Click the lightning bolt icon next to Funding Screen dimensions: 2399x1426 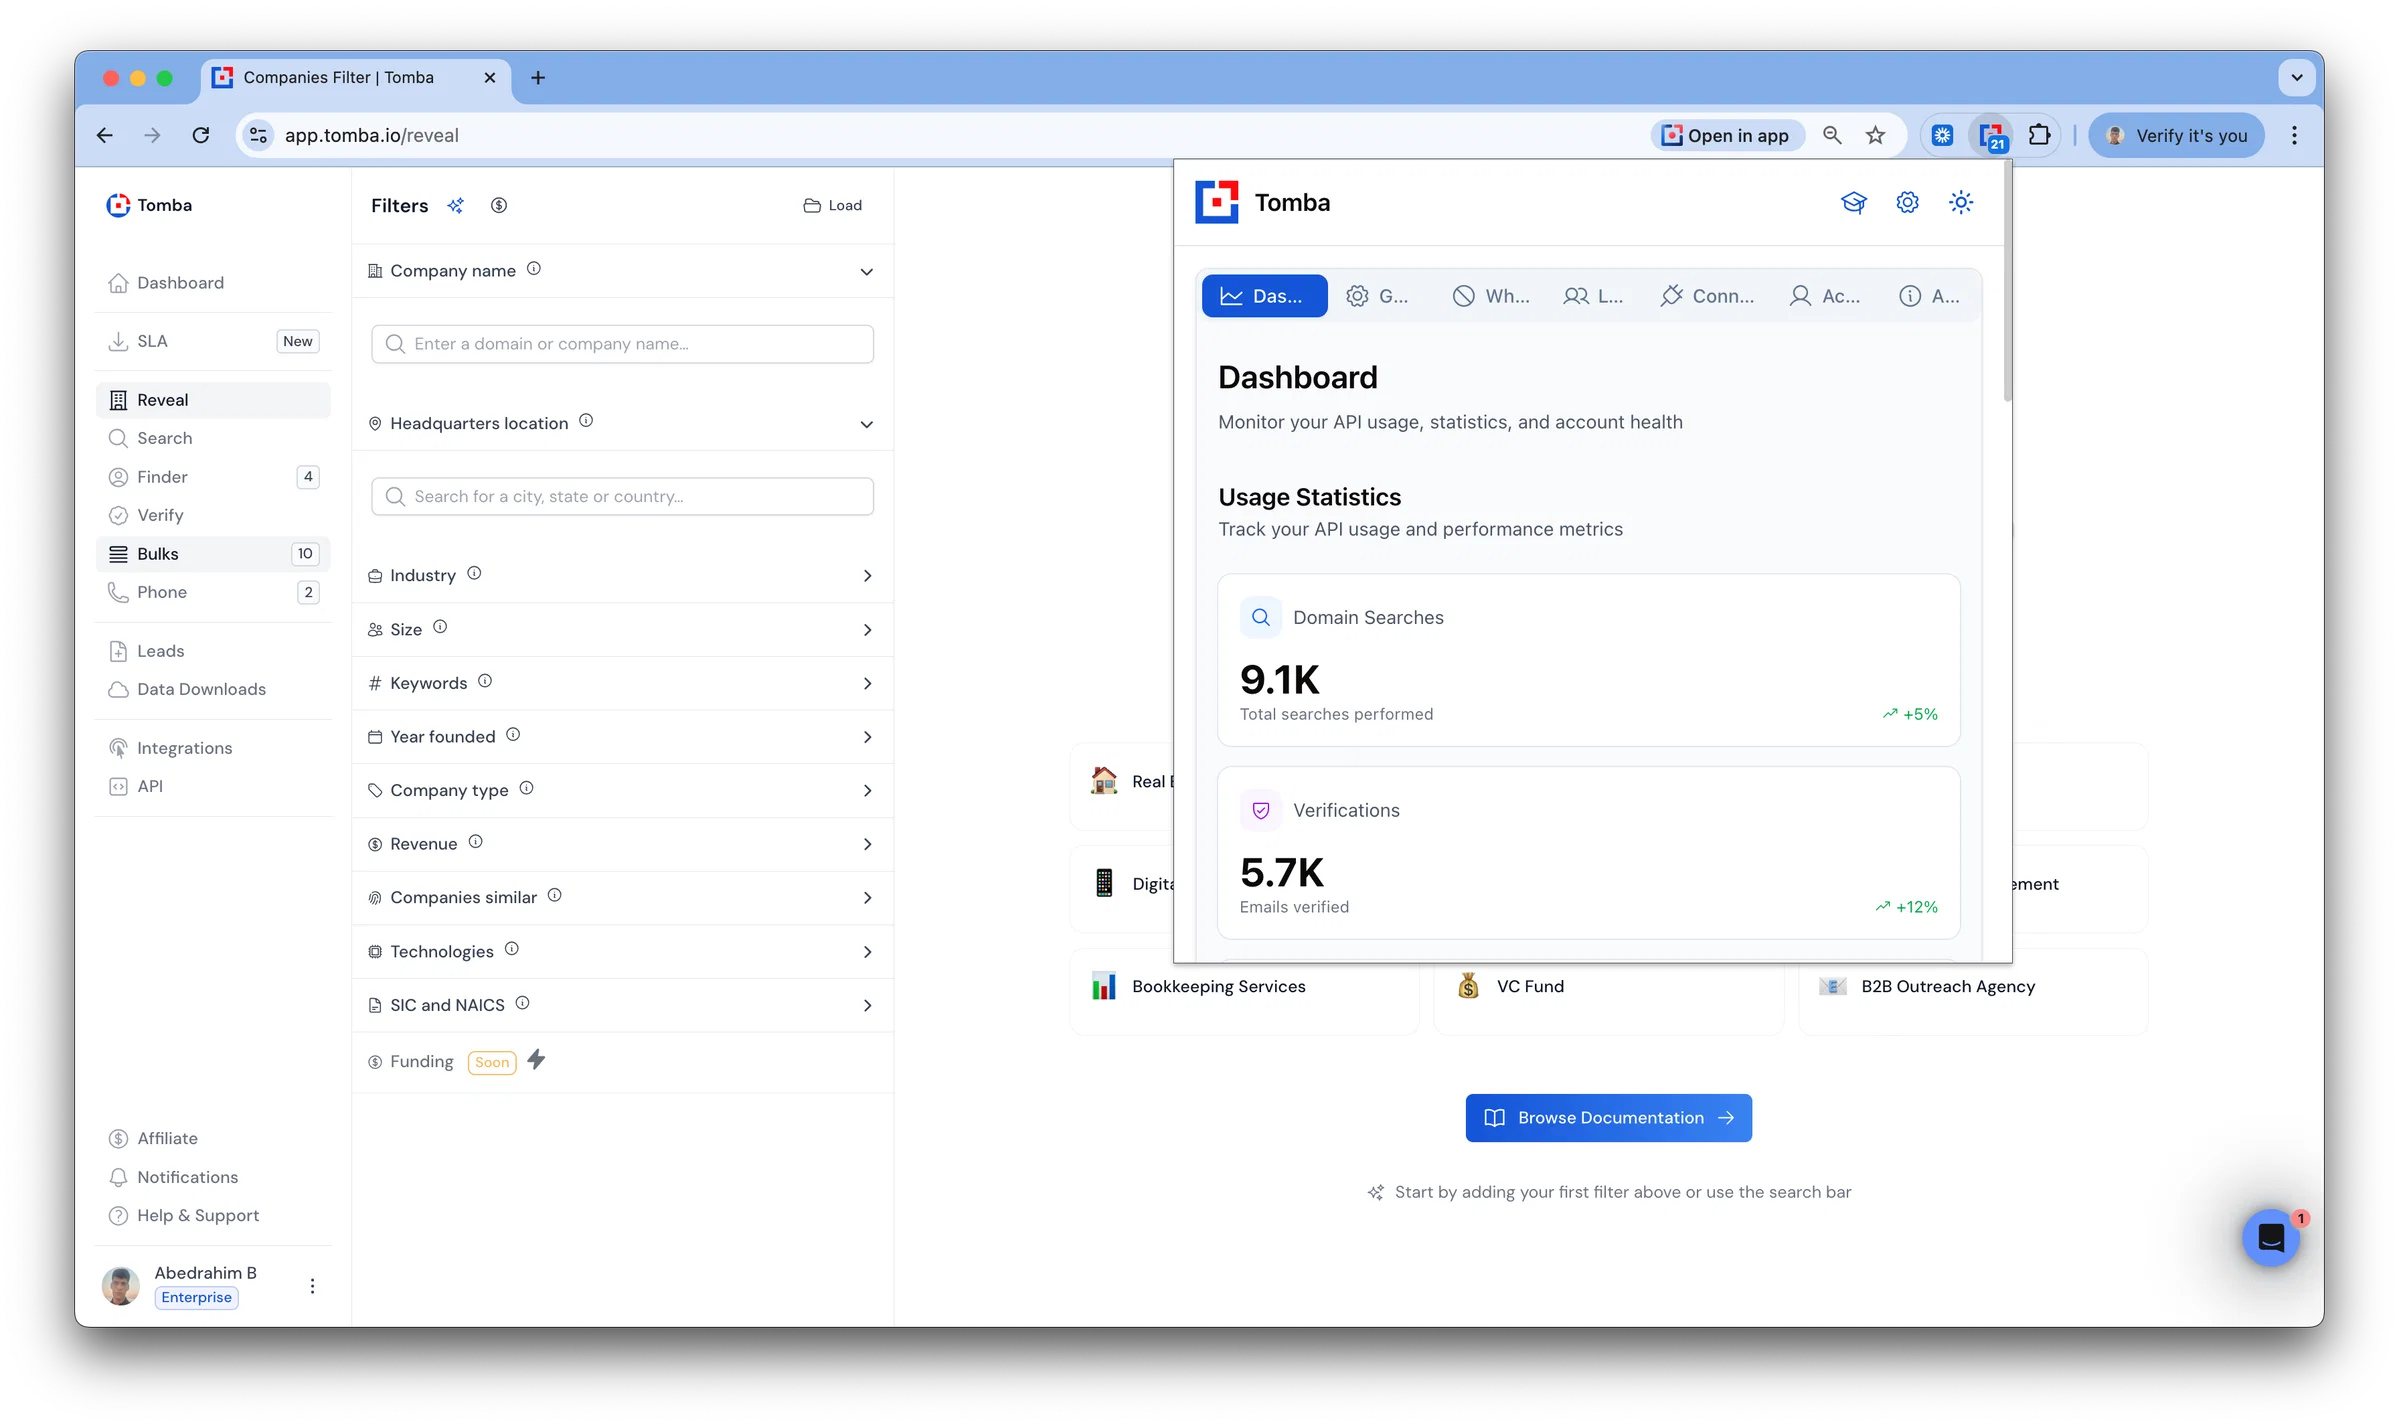pyautogui.click(x=536, y=1059)
